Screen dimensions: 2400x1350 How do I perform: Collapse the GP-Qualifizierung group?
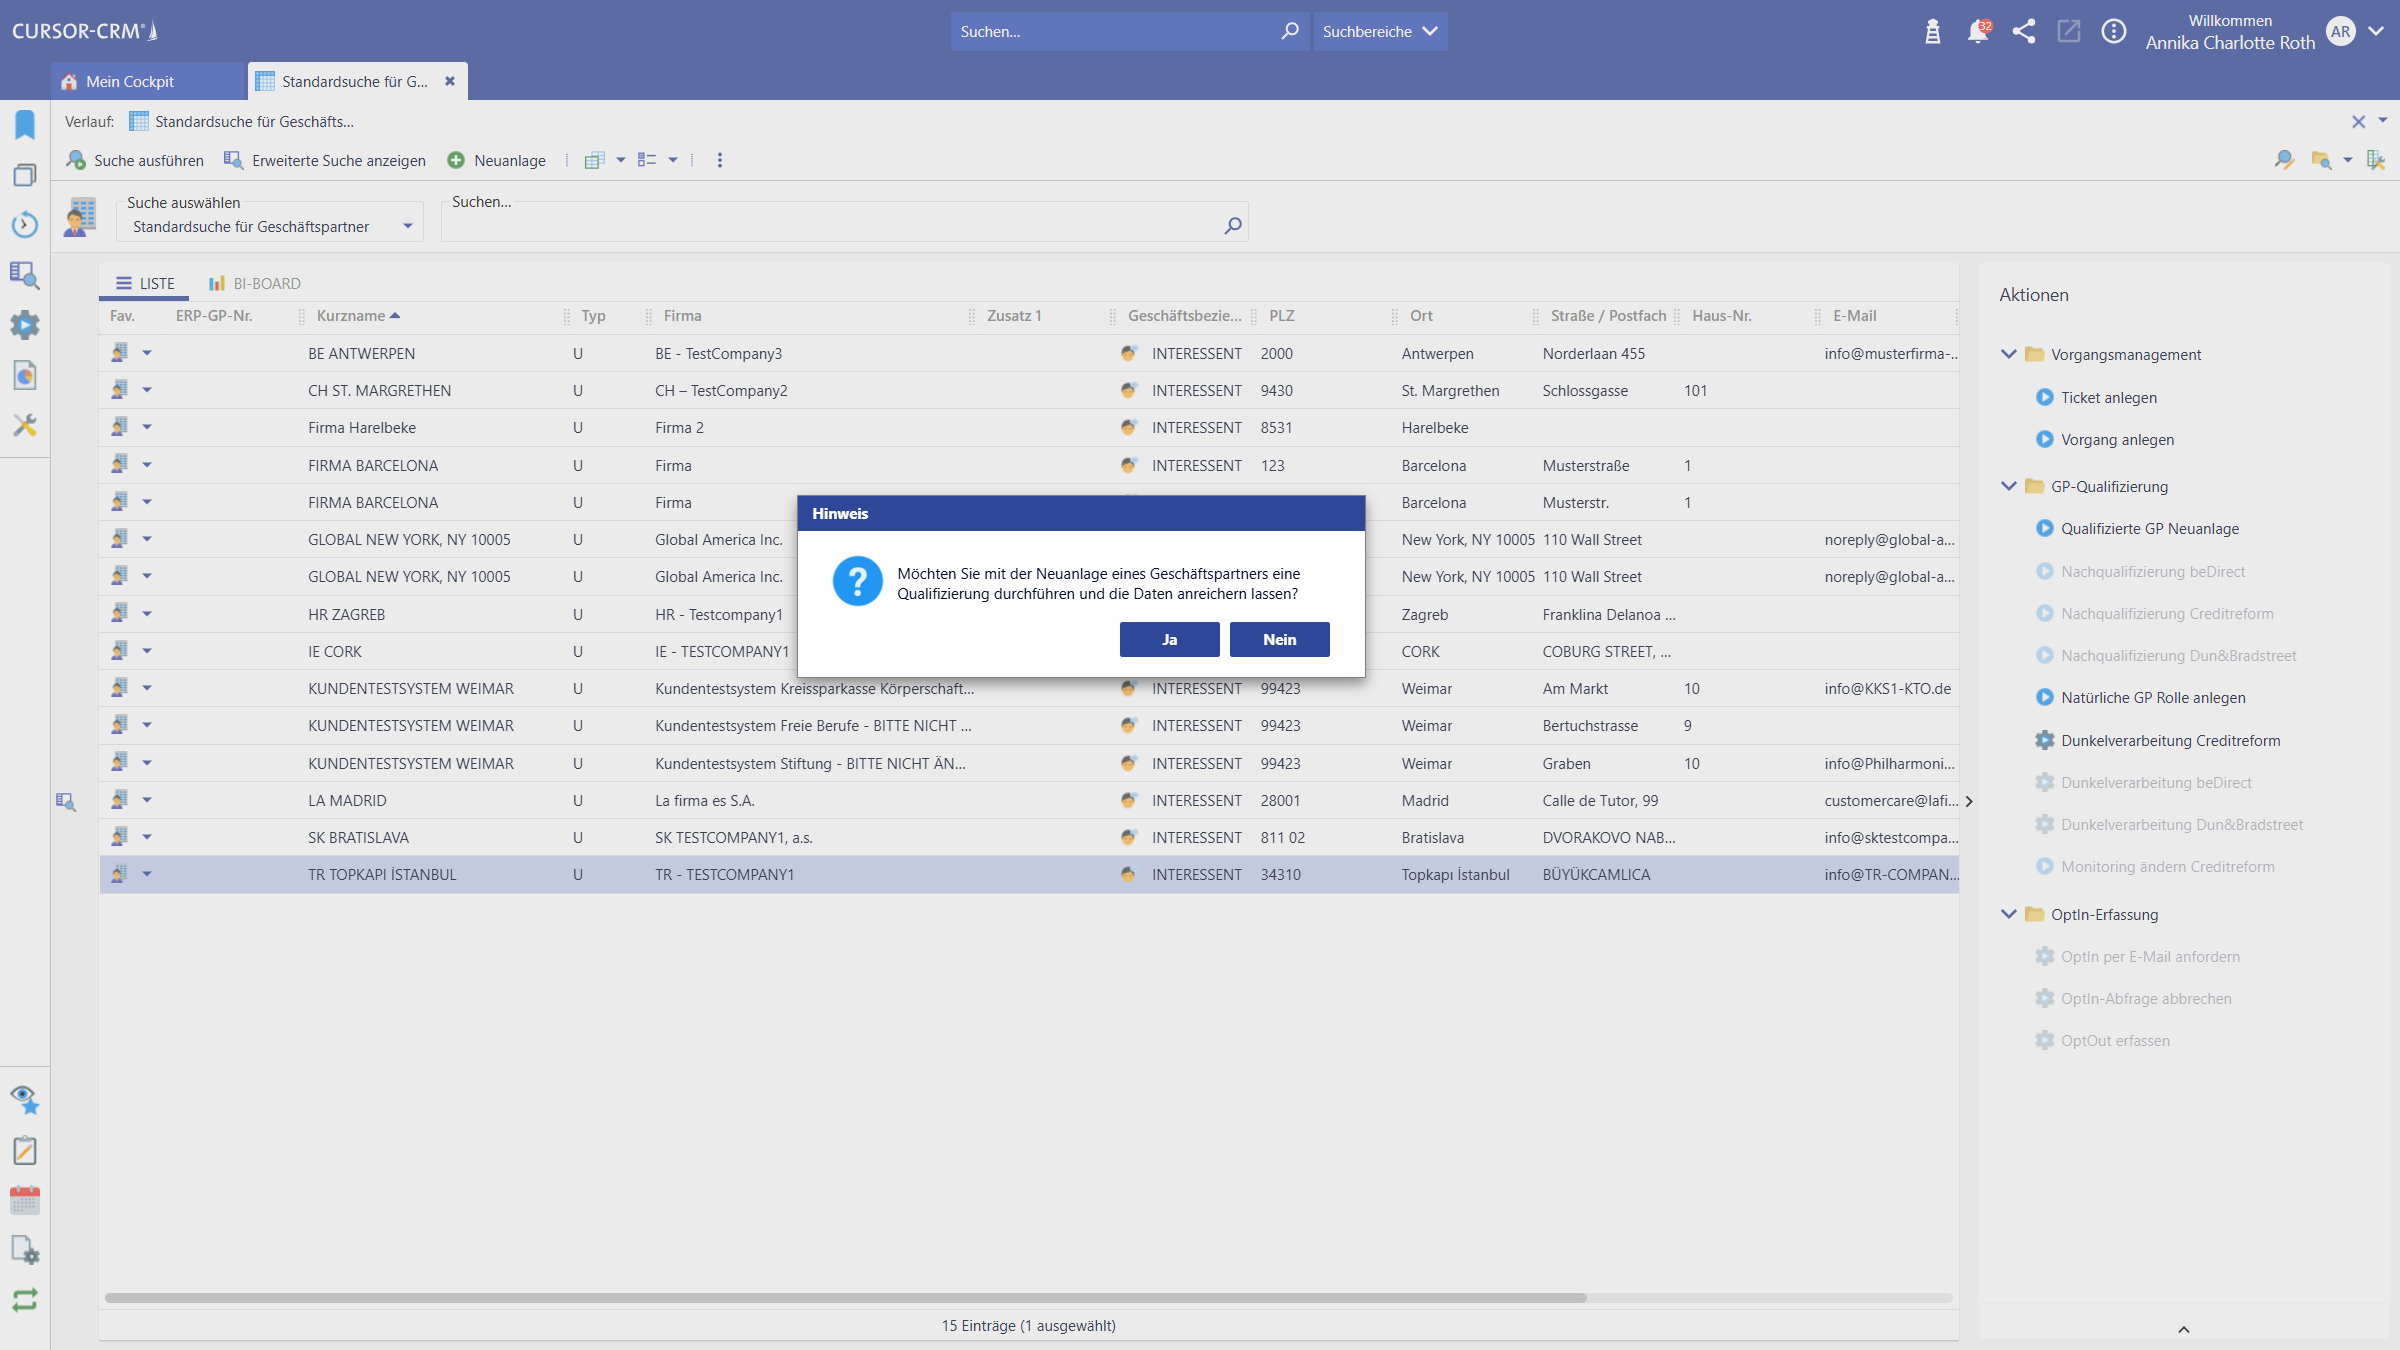(x=2008, y=486)
